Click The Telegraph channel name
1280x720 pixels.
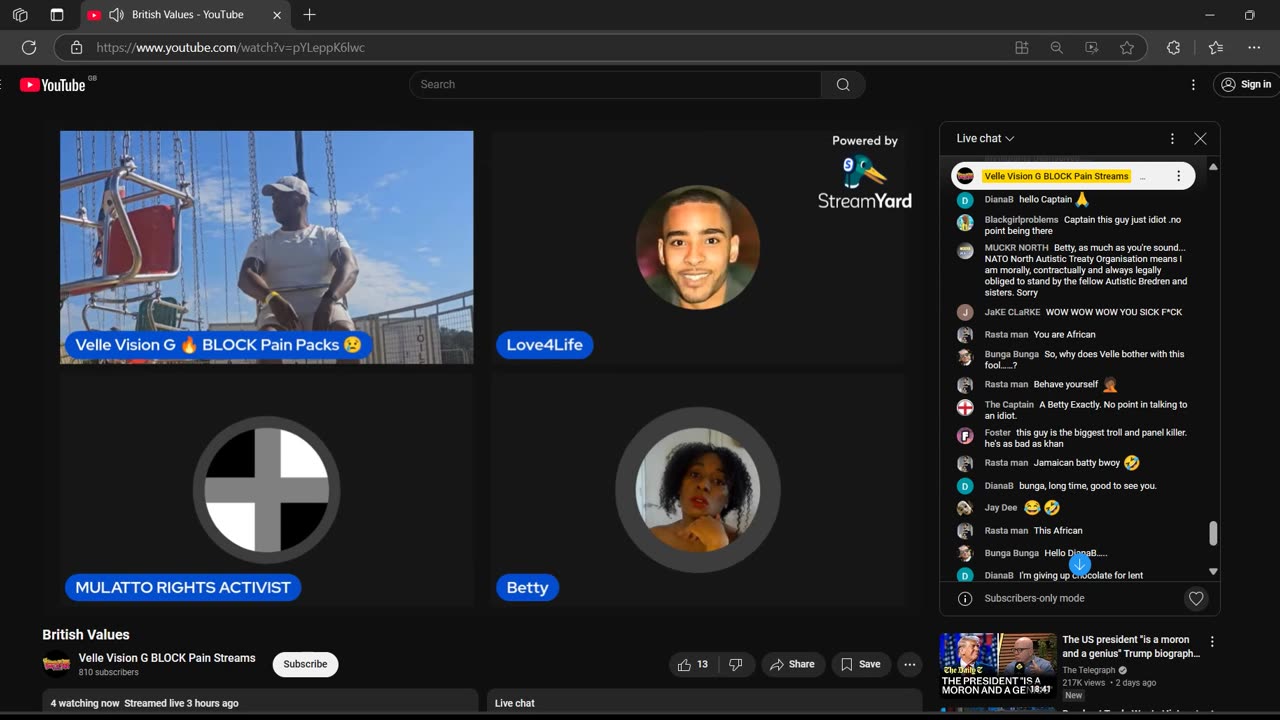[x=1089, y=670]
